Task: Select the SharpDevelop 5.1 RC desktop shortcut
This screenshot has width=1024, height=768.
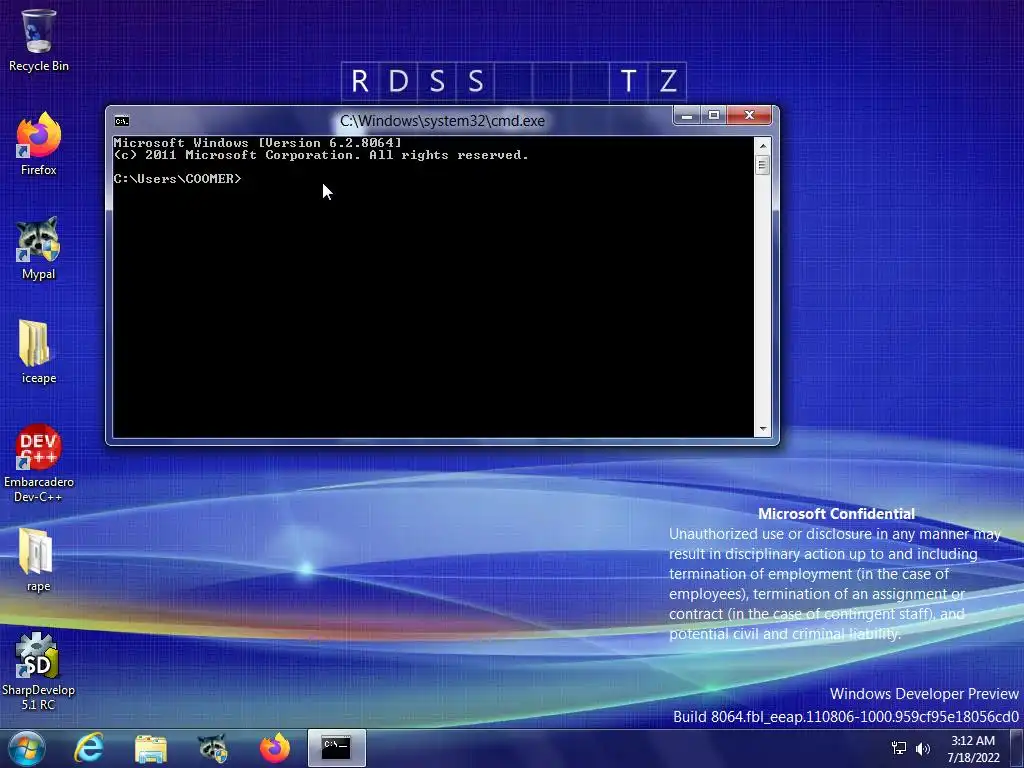Action: (x=38, y=671)
